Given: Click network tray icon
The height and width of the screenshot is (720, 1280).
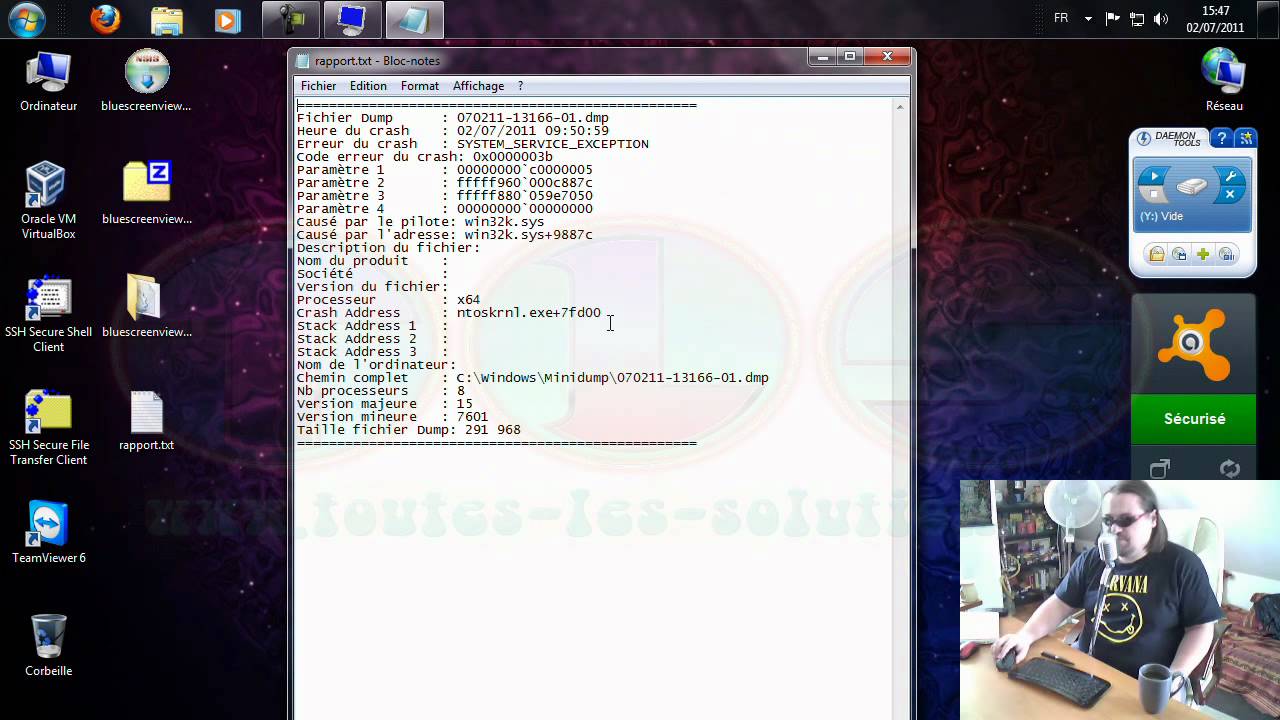Looking at the screenshot, I should 1137,19.
